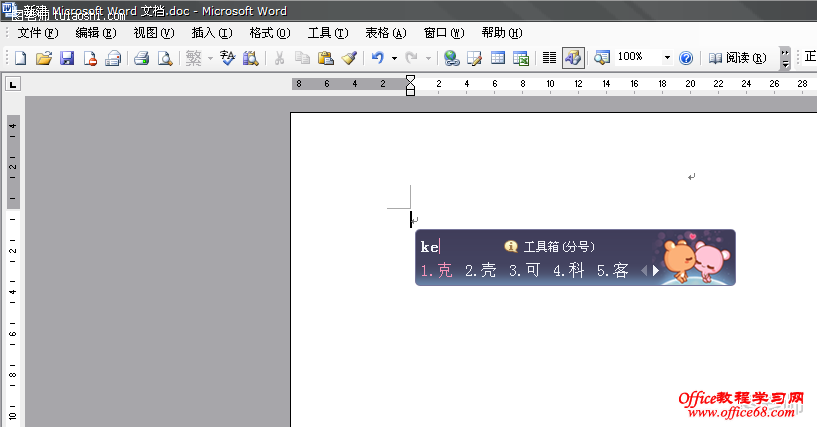Select candidate 1 克 in IME

[x=437, y=270]
